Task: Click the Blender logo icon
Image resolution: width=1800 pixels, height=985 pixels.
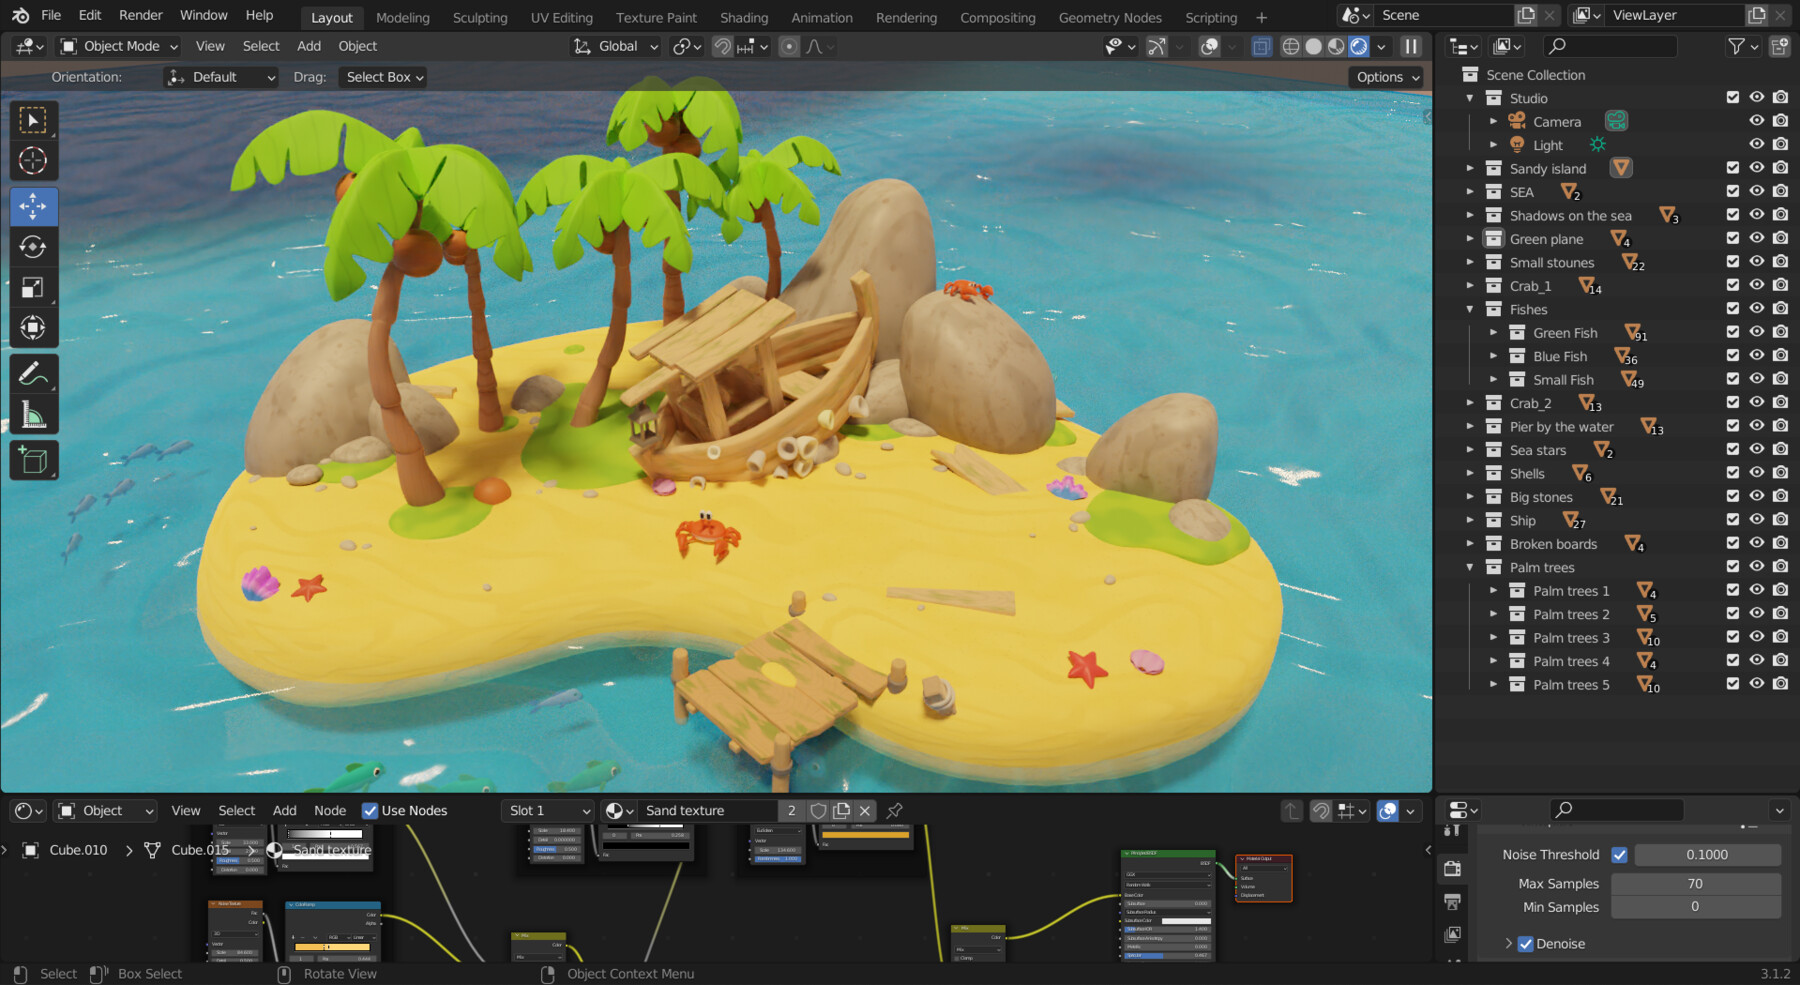Action: [x=20, y=15]
